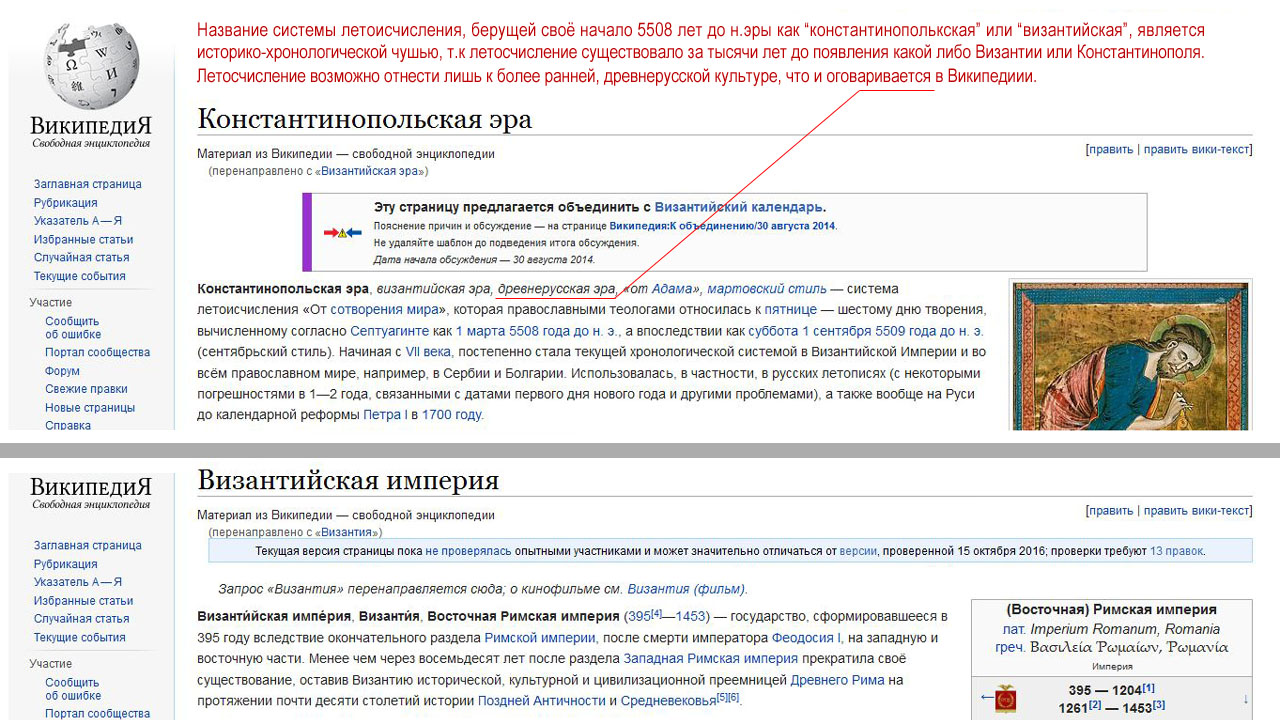Click Сообщить об ошибке in the Константинопольская эра page sidebar
Image resolution: width=1280 pixels, height=720 pixels.
click(x=73, y=328)
